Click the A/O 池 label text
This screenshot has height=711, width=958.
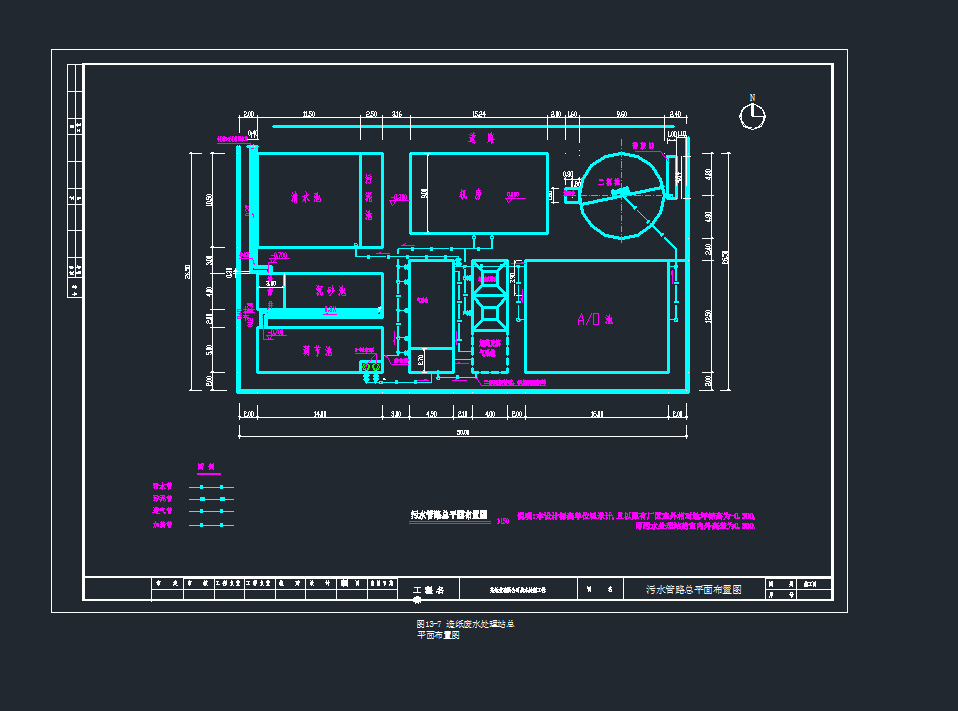594,320
